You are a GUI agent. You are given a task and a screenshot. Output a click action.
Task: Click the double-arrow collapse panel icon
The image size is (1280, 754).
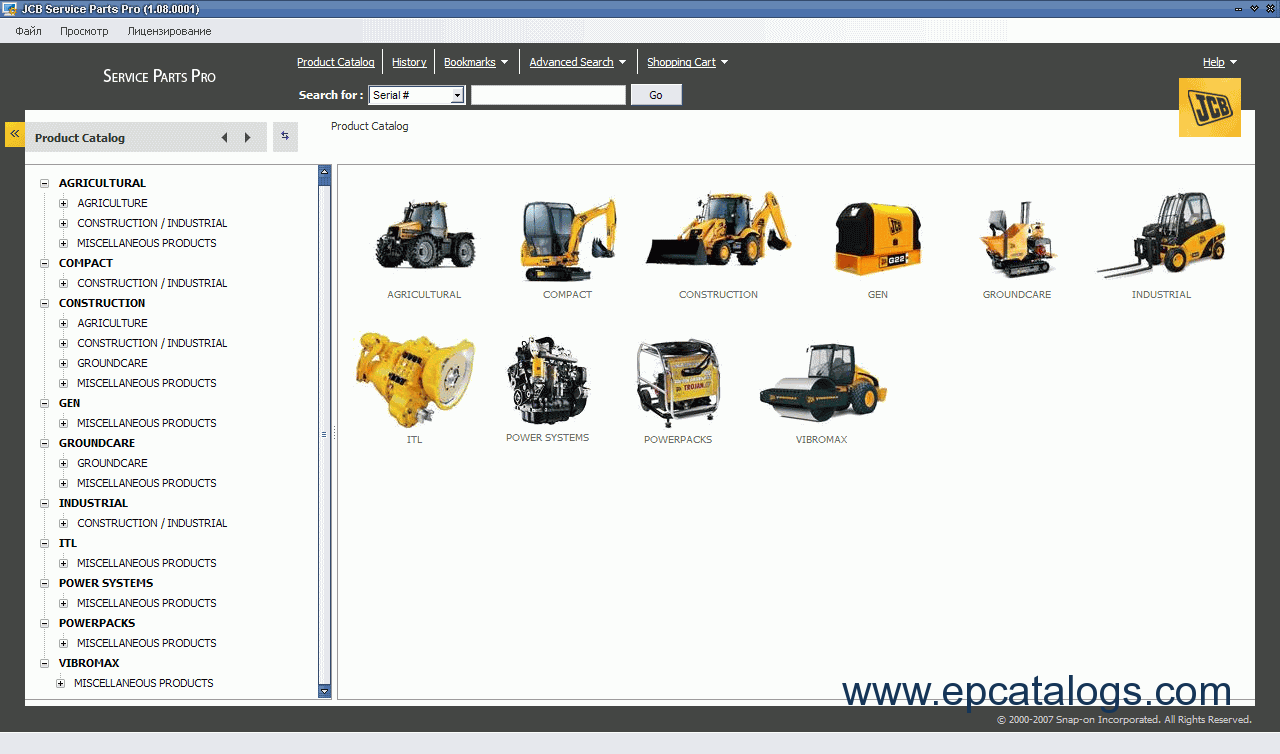coord(15,134)
